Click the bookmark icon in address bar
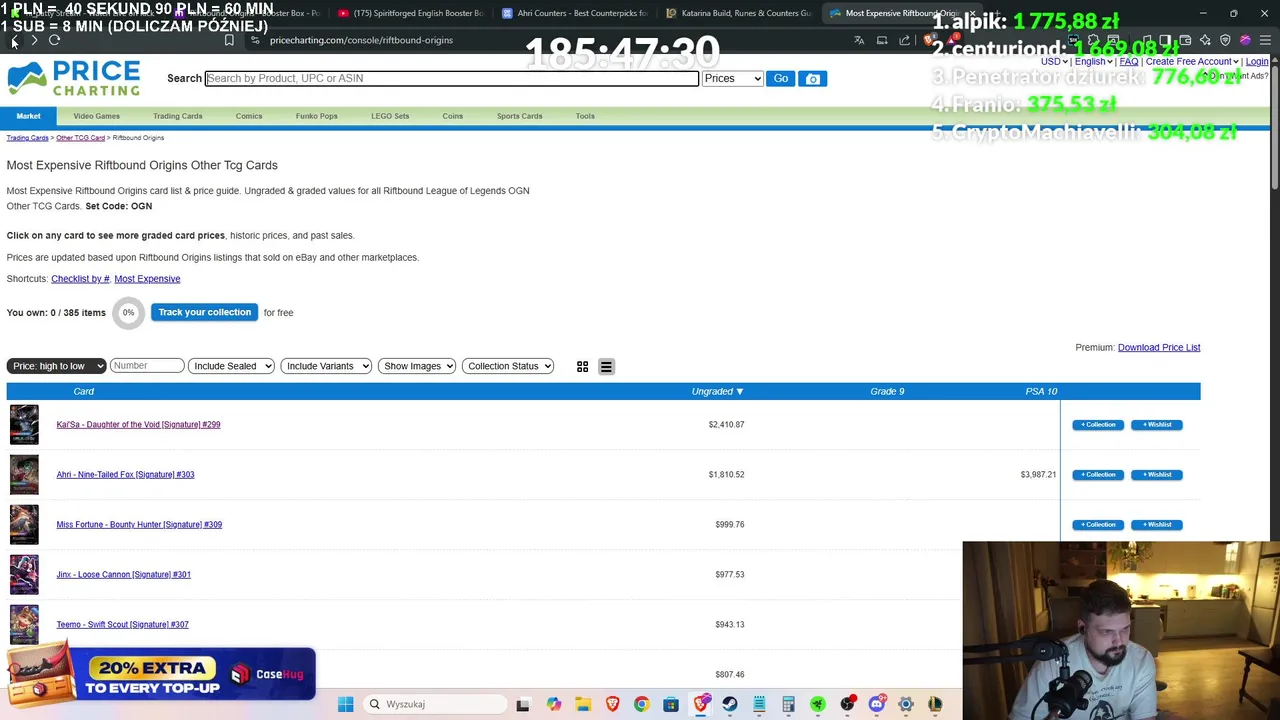The image size is (1280, 720). 229,40
